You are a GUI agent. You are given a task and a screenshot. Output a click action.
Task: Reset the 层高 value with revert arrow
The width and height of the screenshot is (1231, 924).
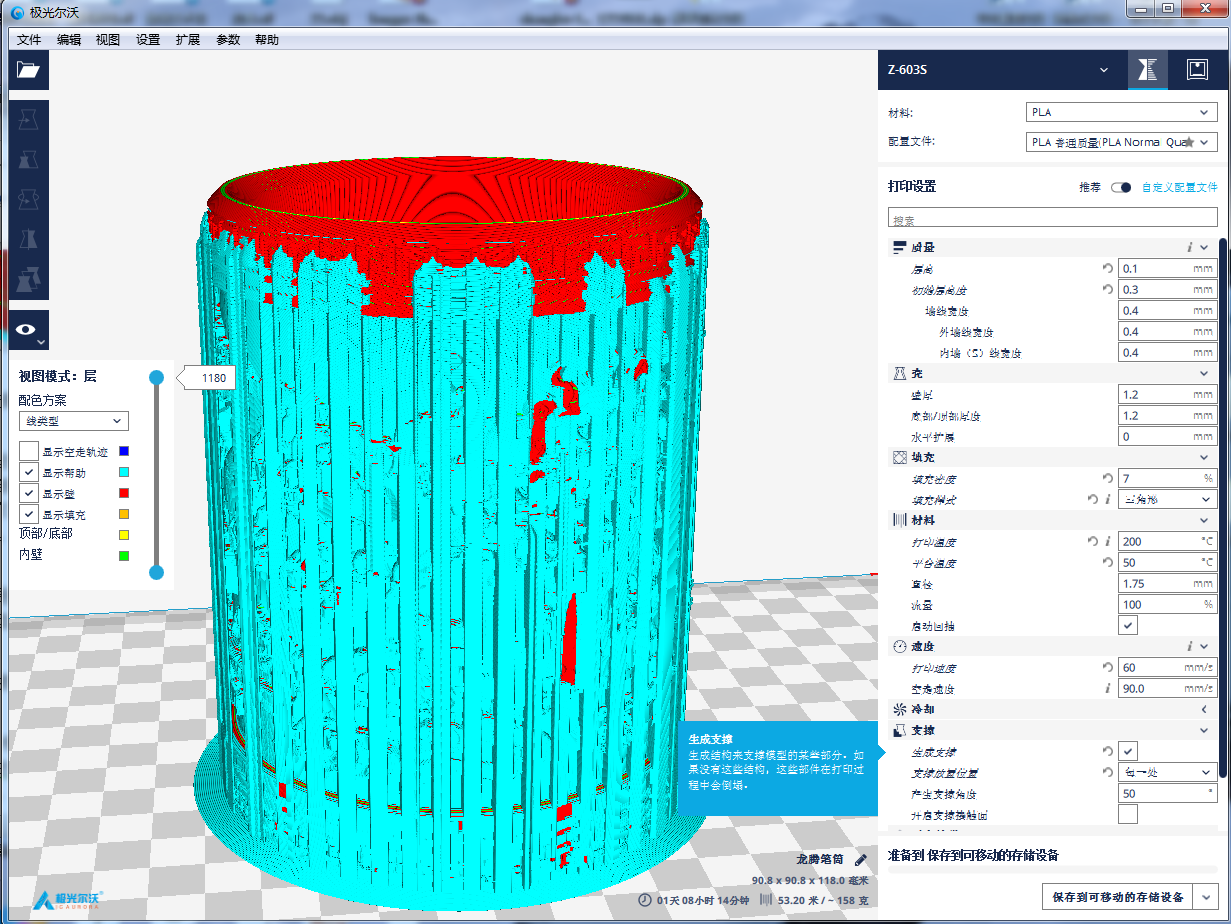click(x=1107, y=268)
